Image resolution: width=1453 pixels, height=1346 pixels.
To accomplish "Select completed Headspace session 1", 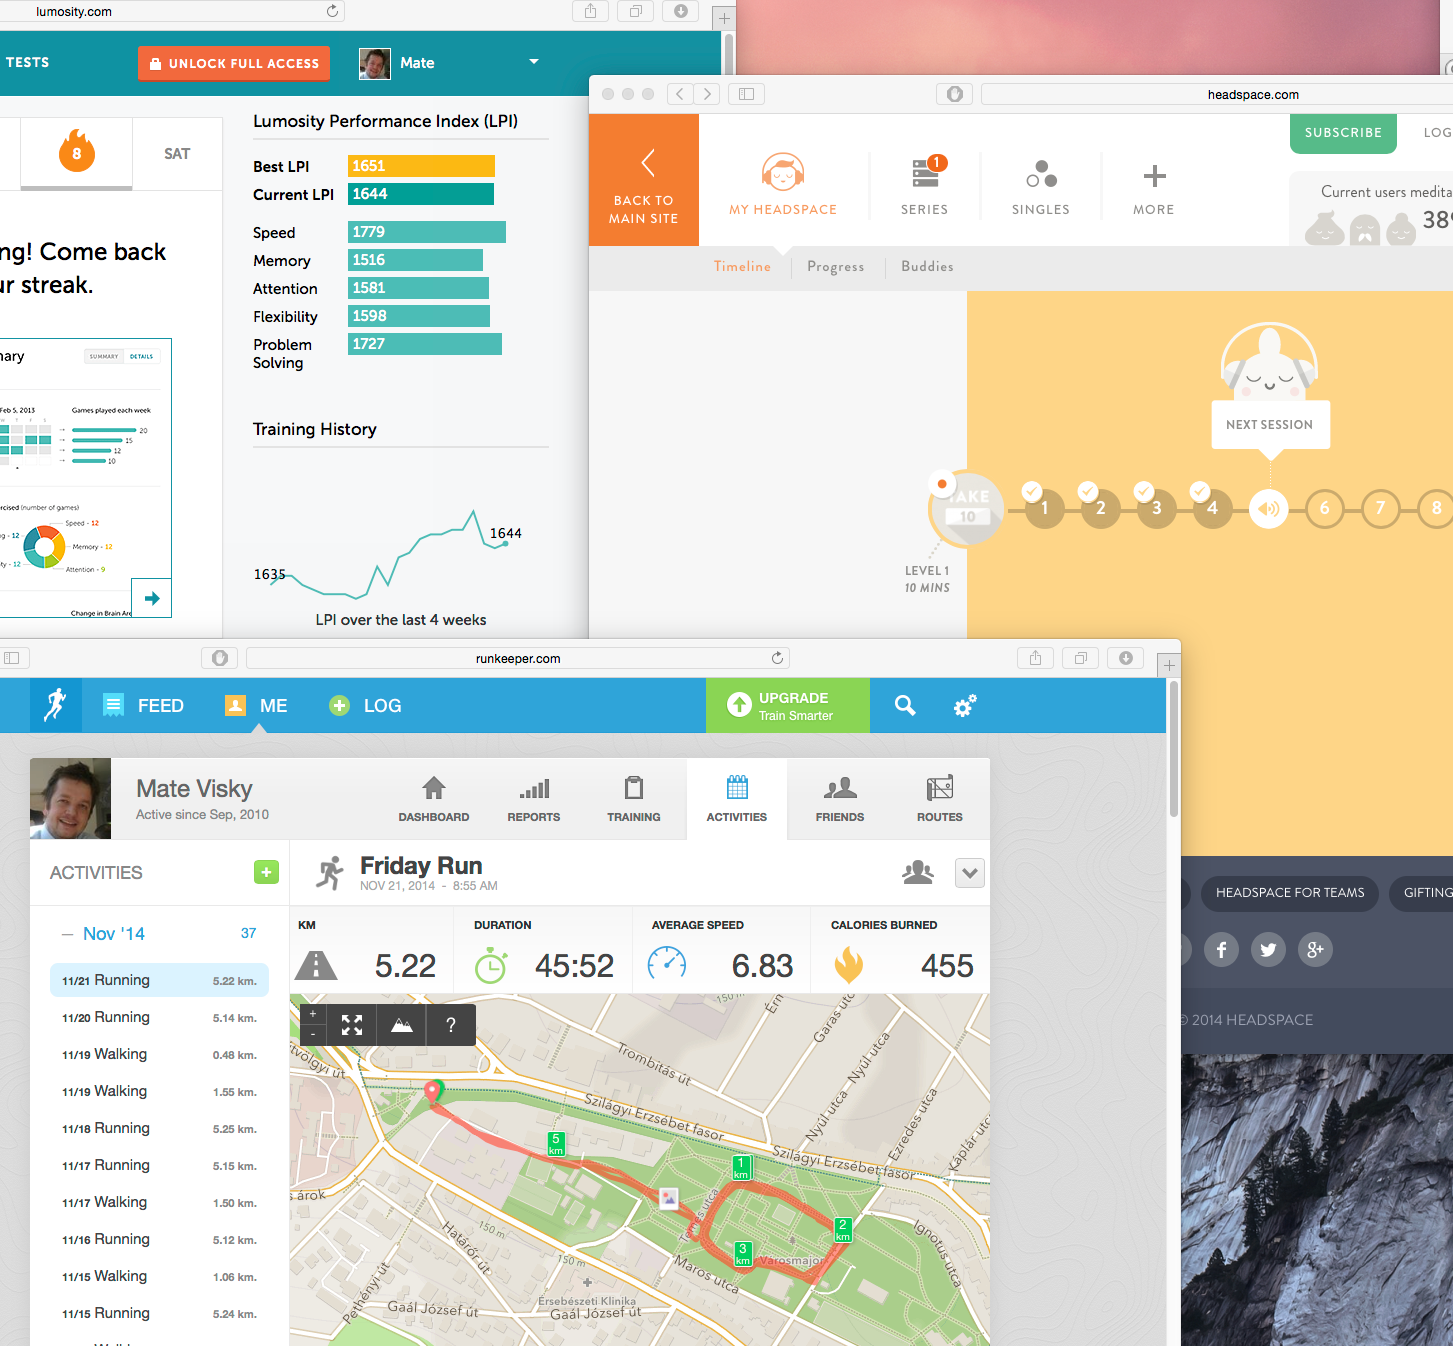I will [1044, 508].
